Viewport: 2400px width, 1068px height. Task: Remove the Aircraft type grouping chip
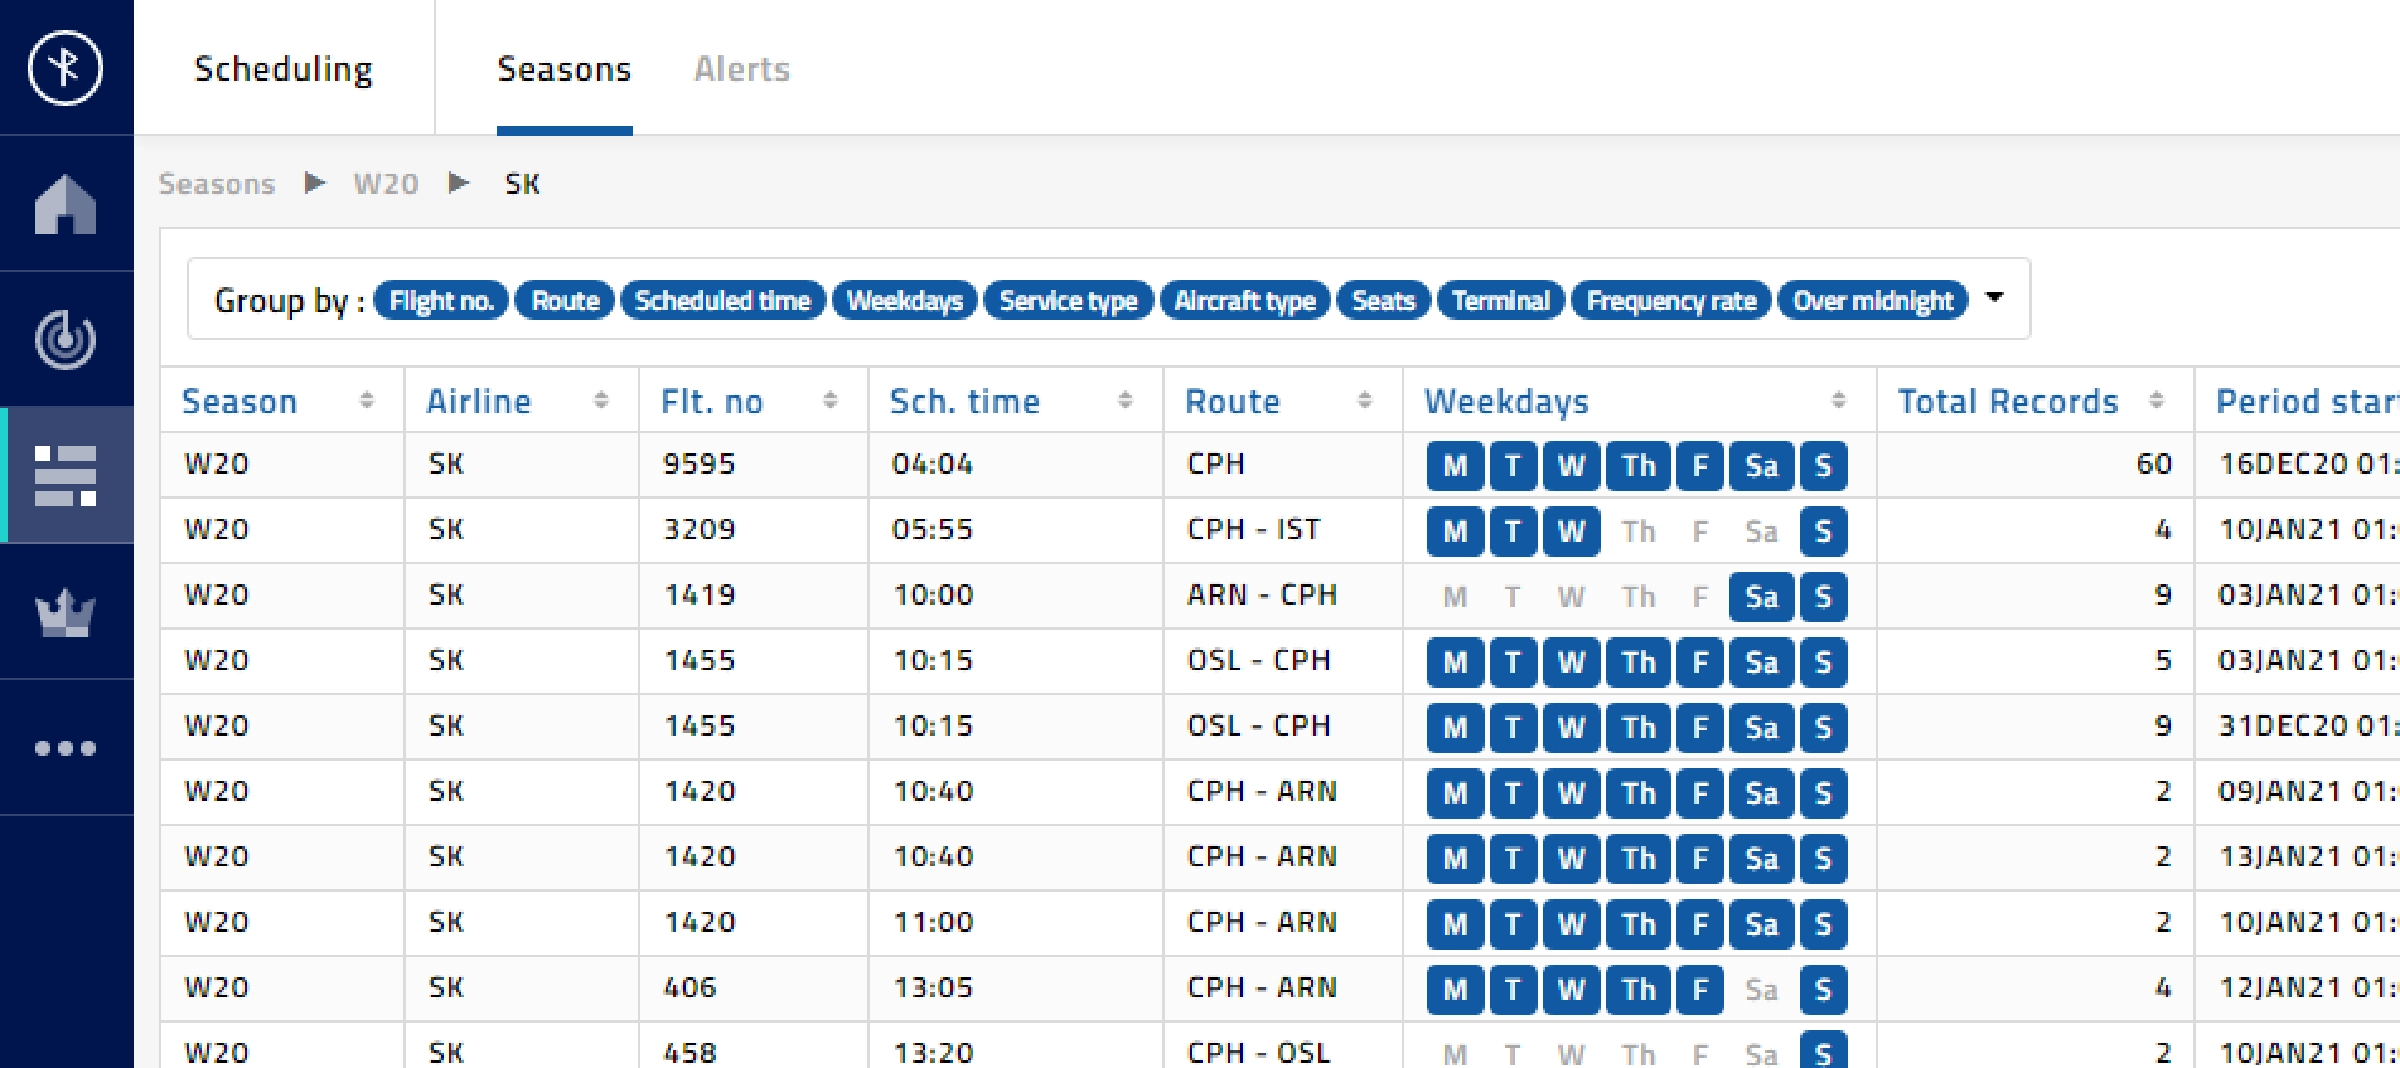[1244, 301]
